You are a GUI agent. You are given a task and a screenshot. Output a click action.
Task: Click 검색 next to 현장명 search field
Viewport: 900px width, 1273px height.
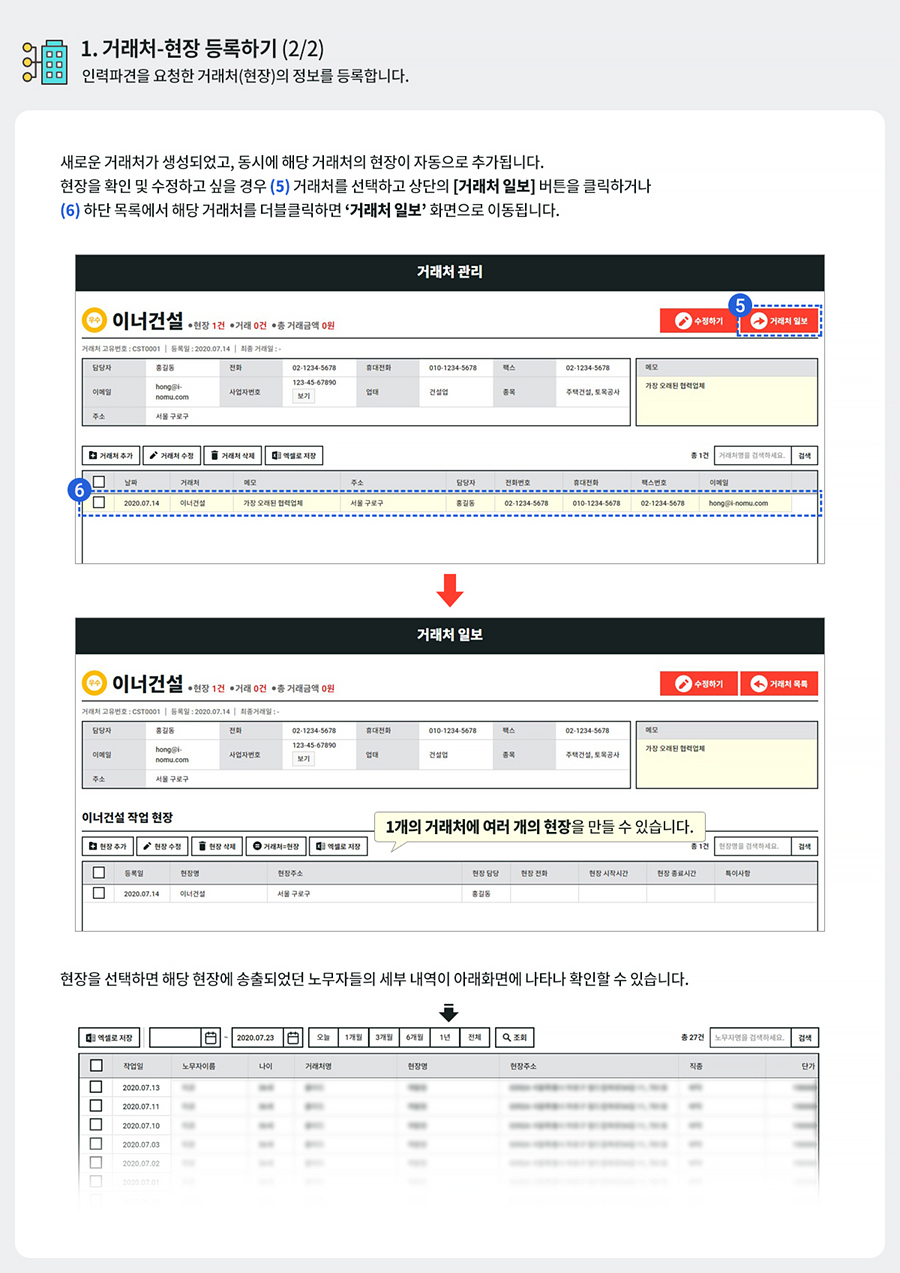(804, 846)
